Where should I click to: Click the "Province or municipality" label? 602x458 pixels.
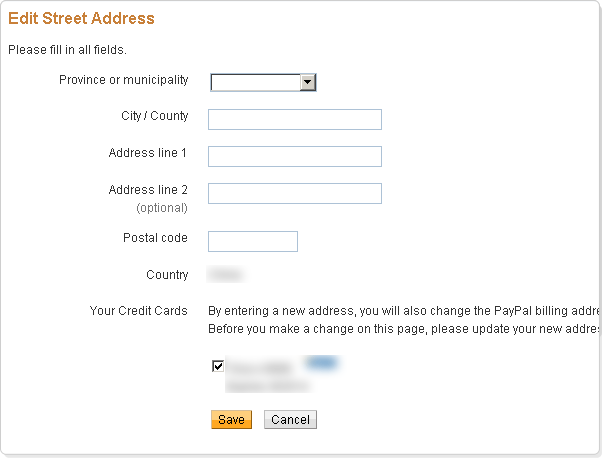coord(124,80)
